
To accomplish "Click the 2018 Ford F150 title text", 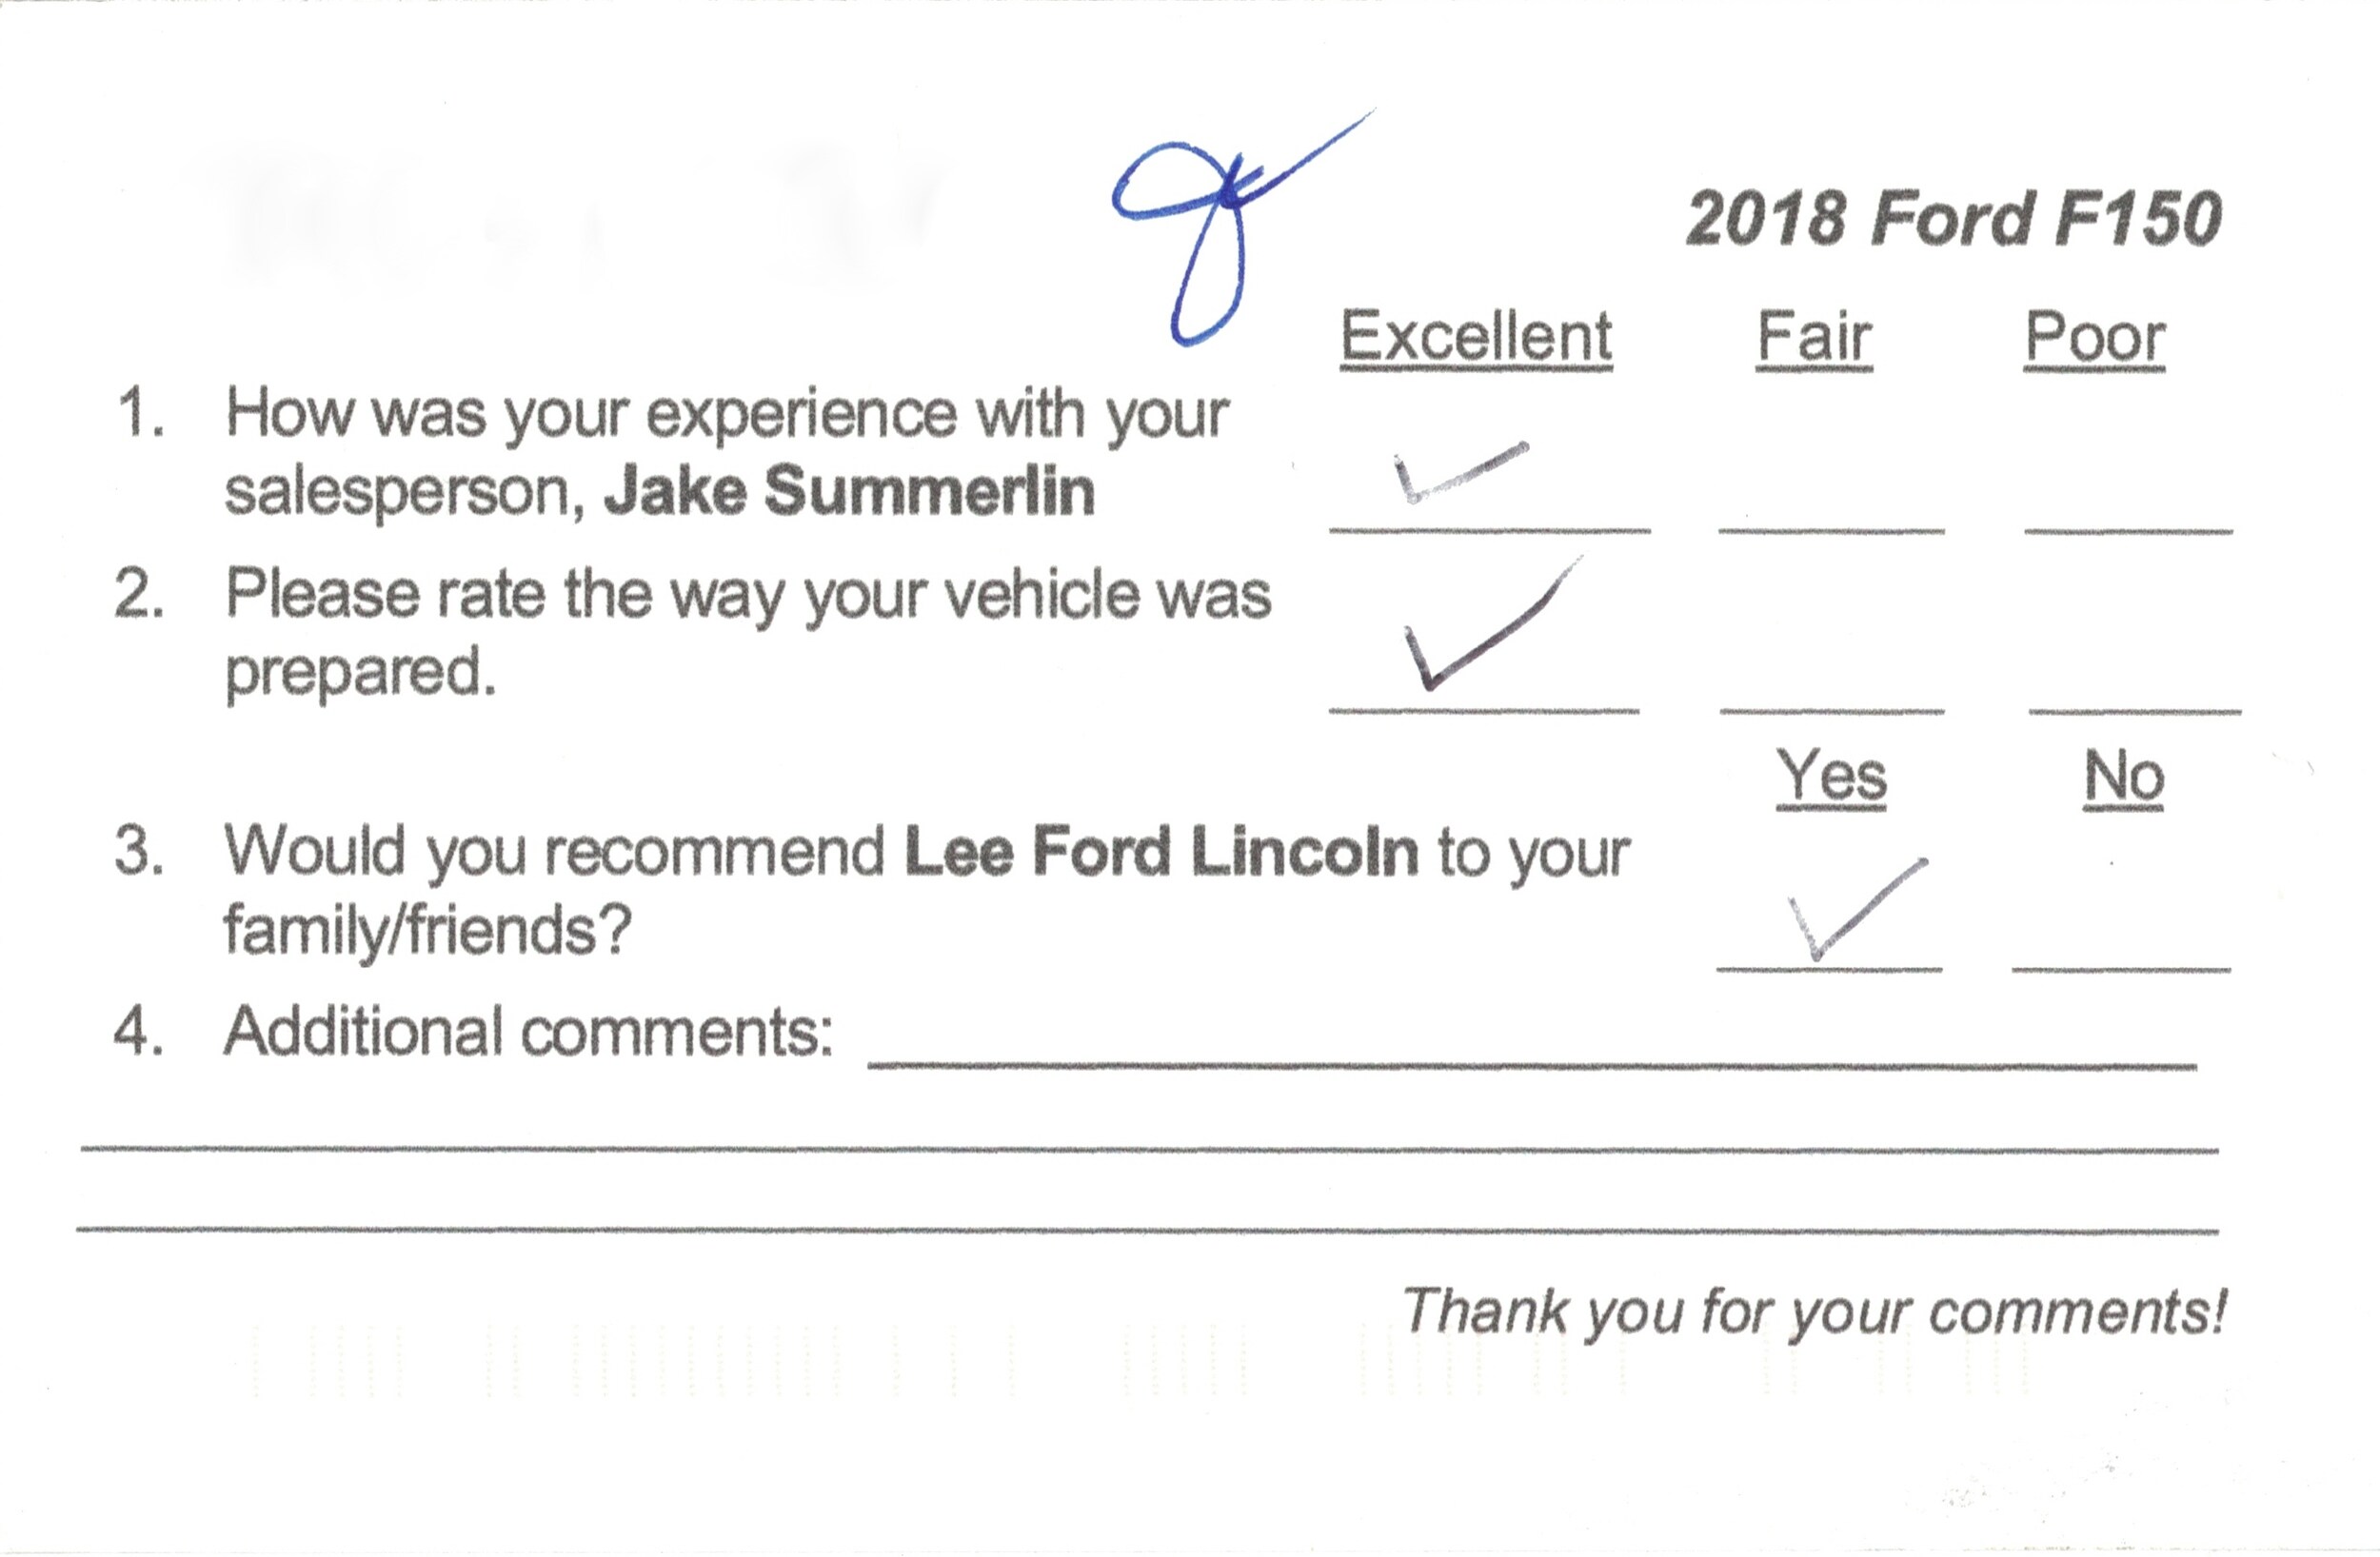I will tap(1953, 219).
